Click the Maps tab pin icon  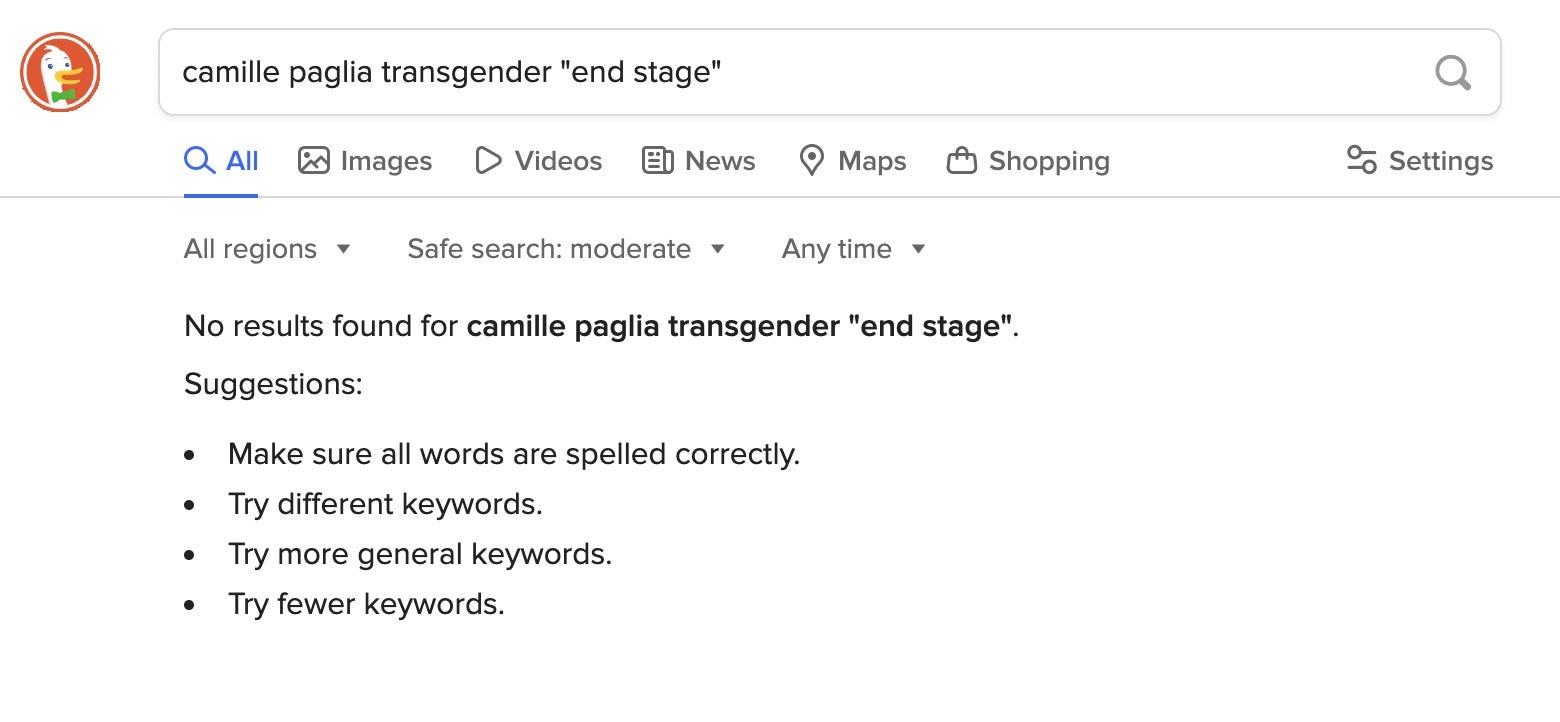(811, 160)
